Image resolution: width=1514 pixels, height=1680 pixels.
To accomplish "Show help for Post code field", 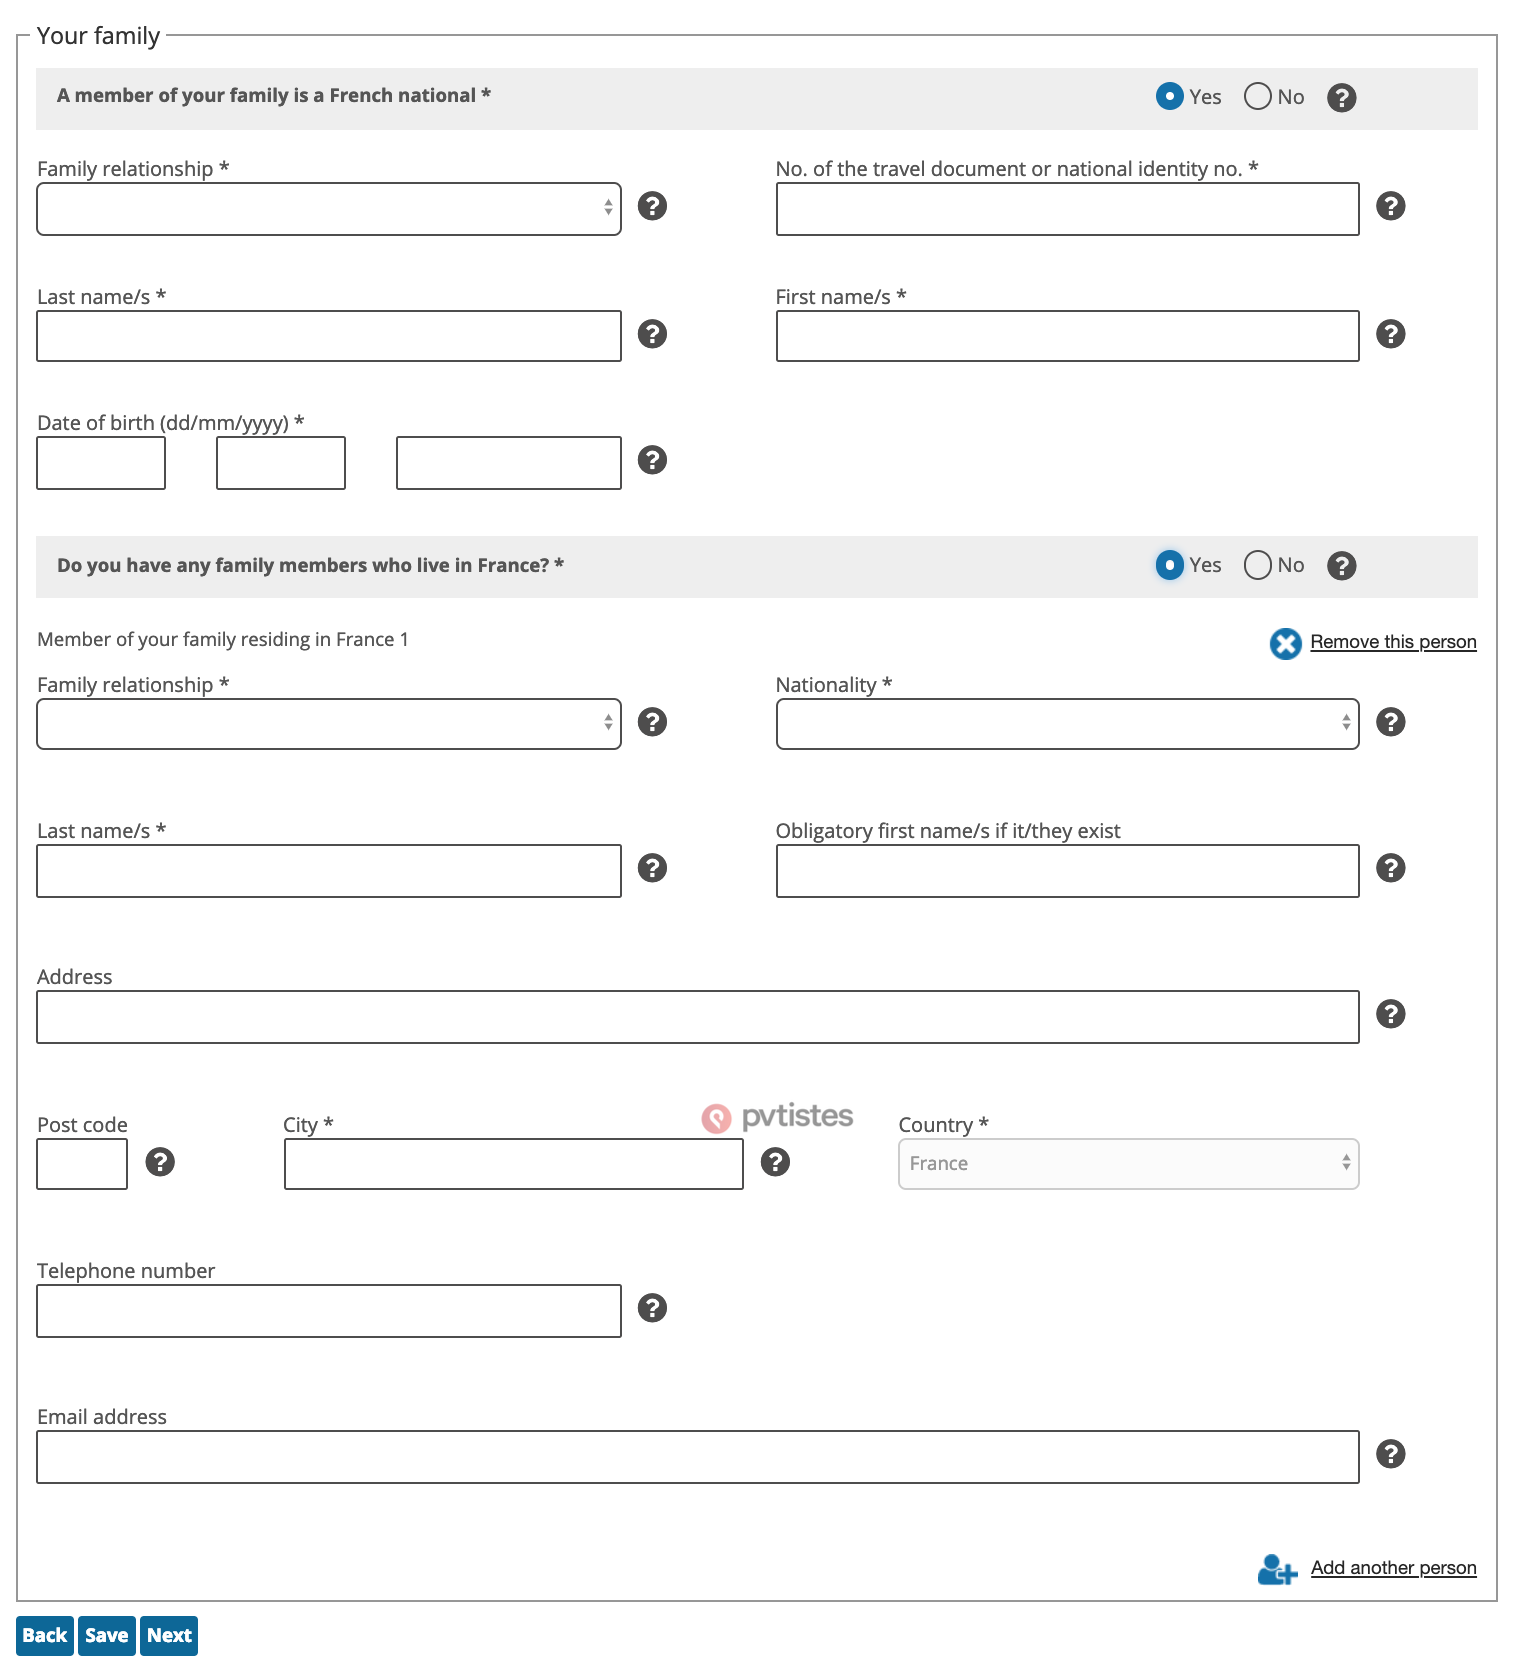I will click(x=160, y=1162).
